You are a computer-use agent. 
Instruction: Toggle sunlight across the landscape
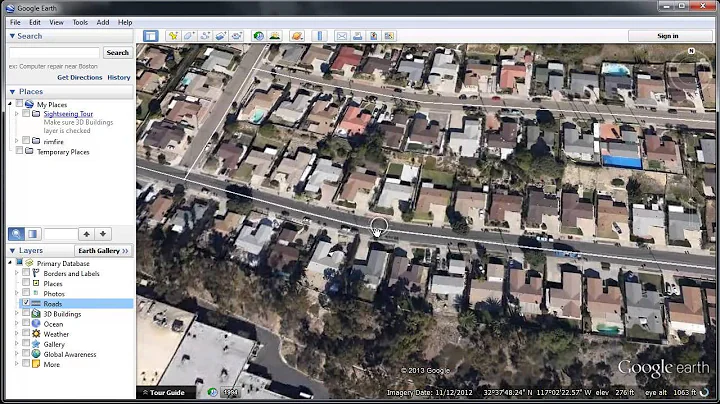point(275,36)
